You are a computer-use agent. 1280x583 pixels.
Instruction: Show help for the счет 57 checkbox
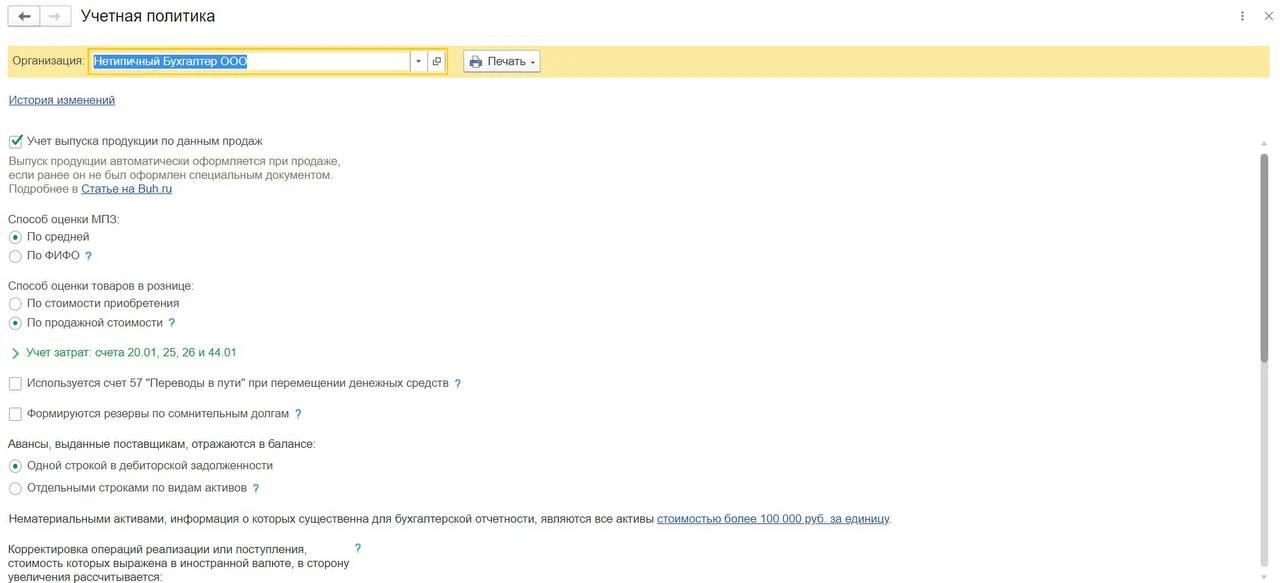tap(458, 383)
